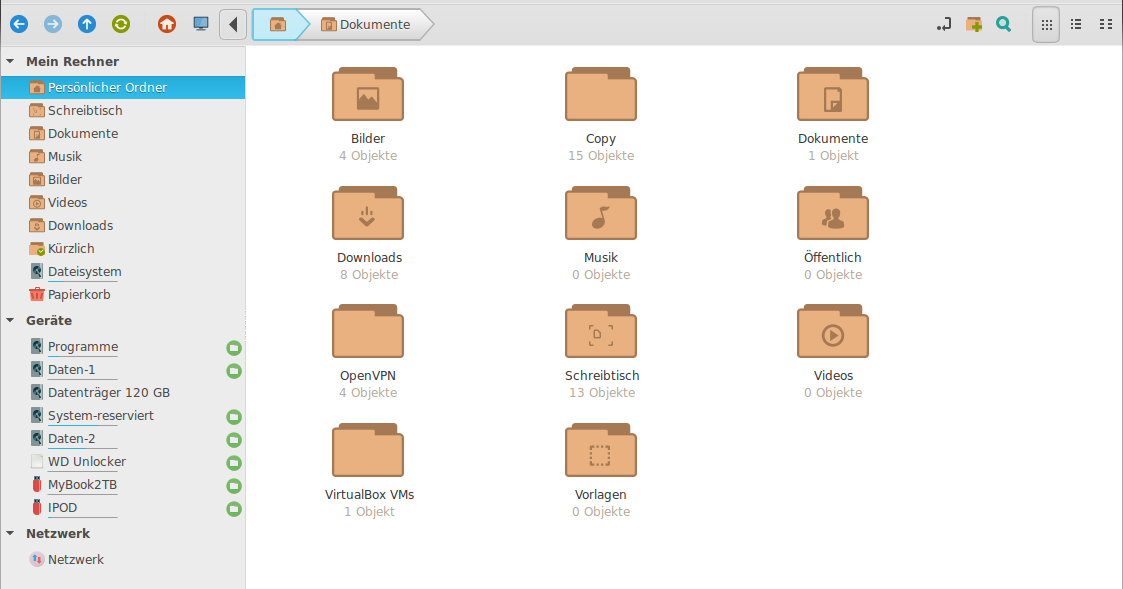Go to the home folder via the orange house icon
The height and width of the screenshot is (589, 1123).
[x=167, y=24]
